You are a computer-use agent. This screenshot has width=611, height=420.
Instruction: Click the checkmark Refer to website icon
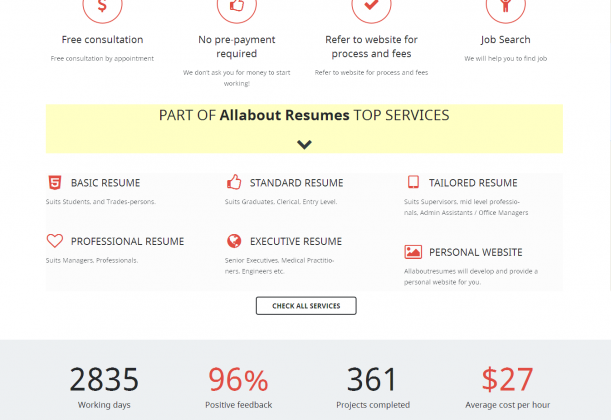tap(371, 6)
